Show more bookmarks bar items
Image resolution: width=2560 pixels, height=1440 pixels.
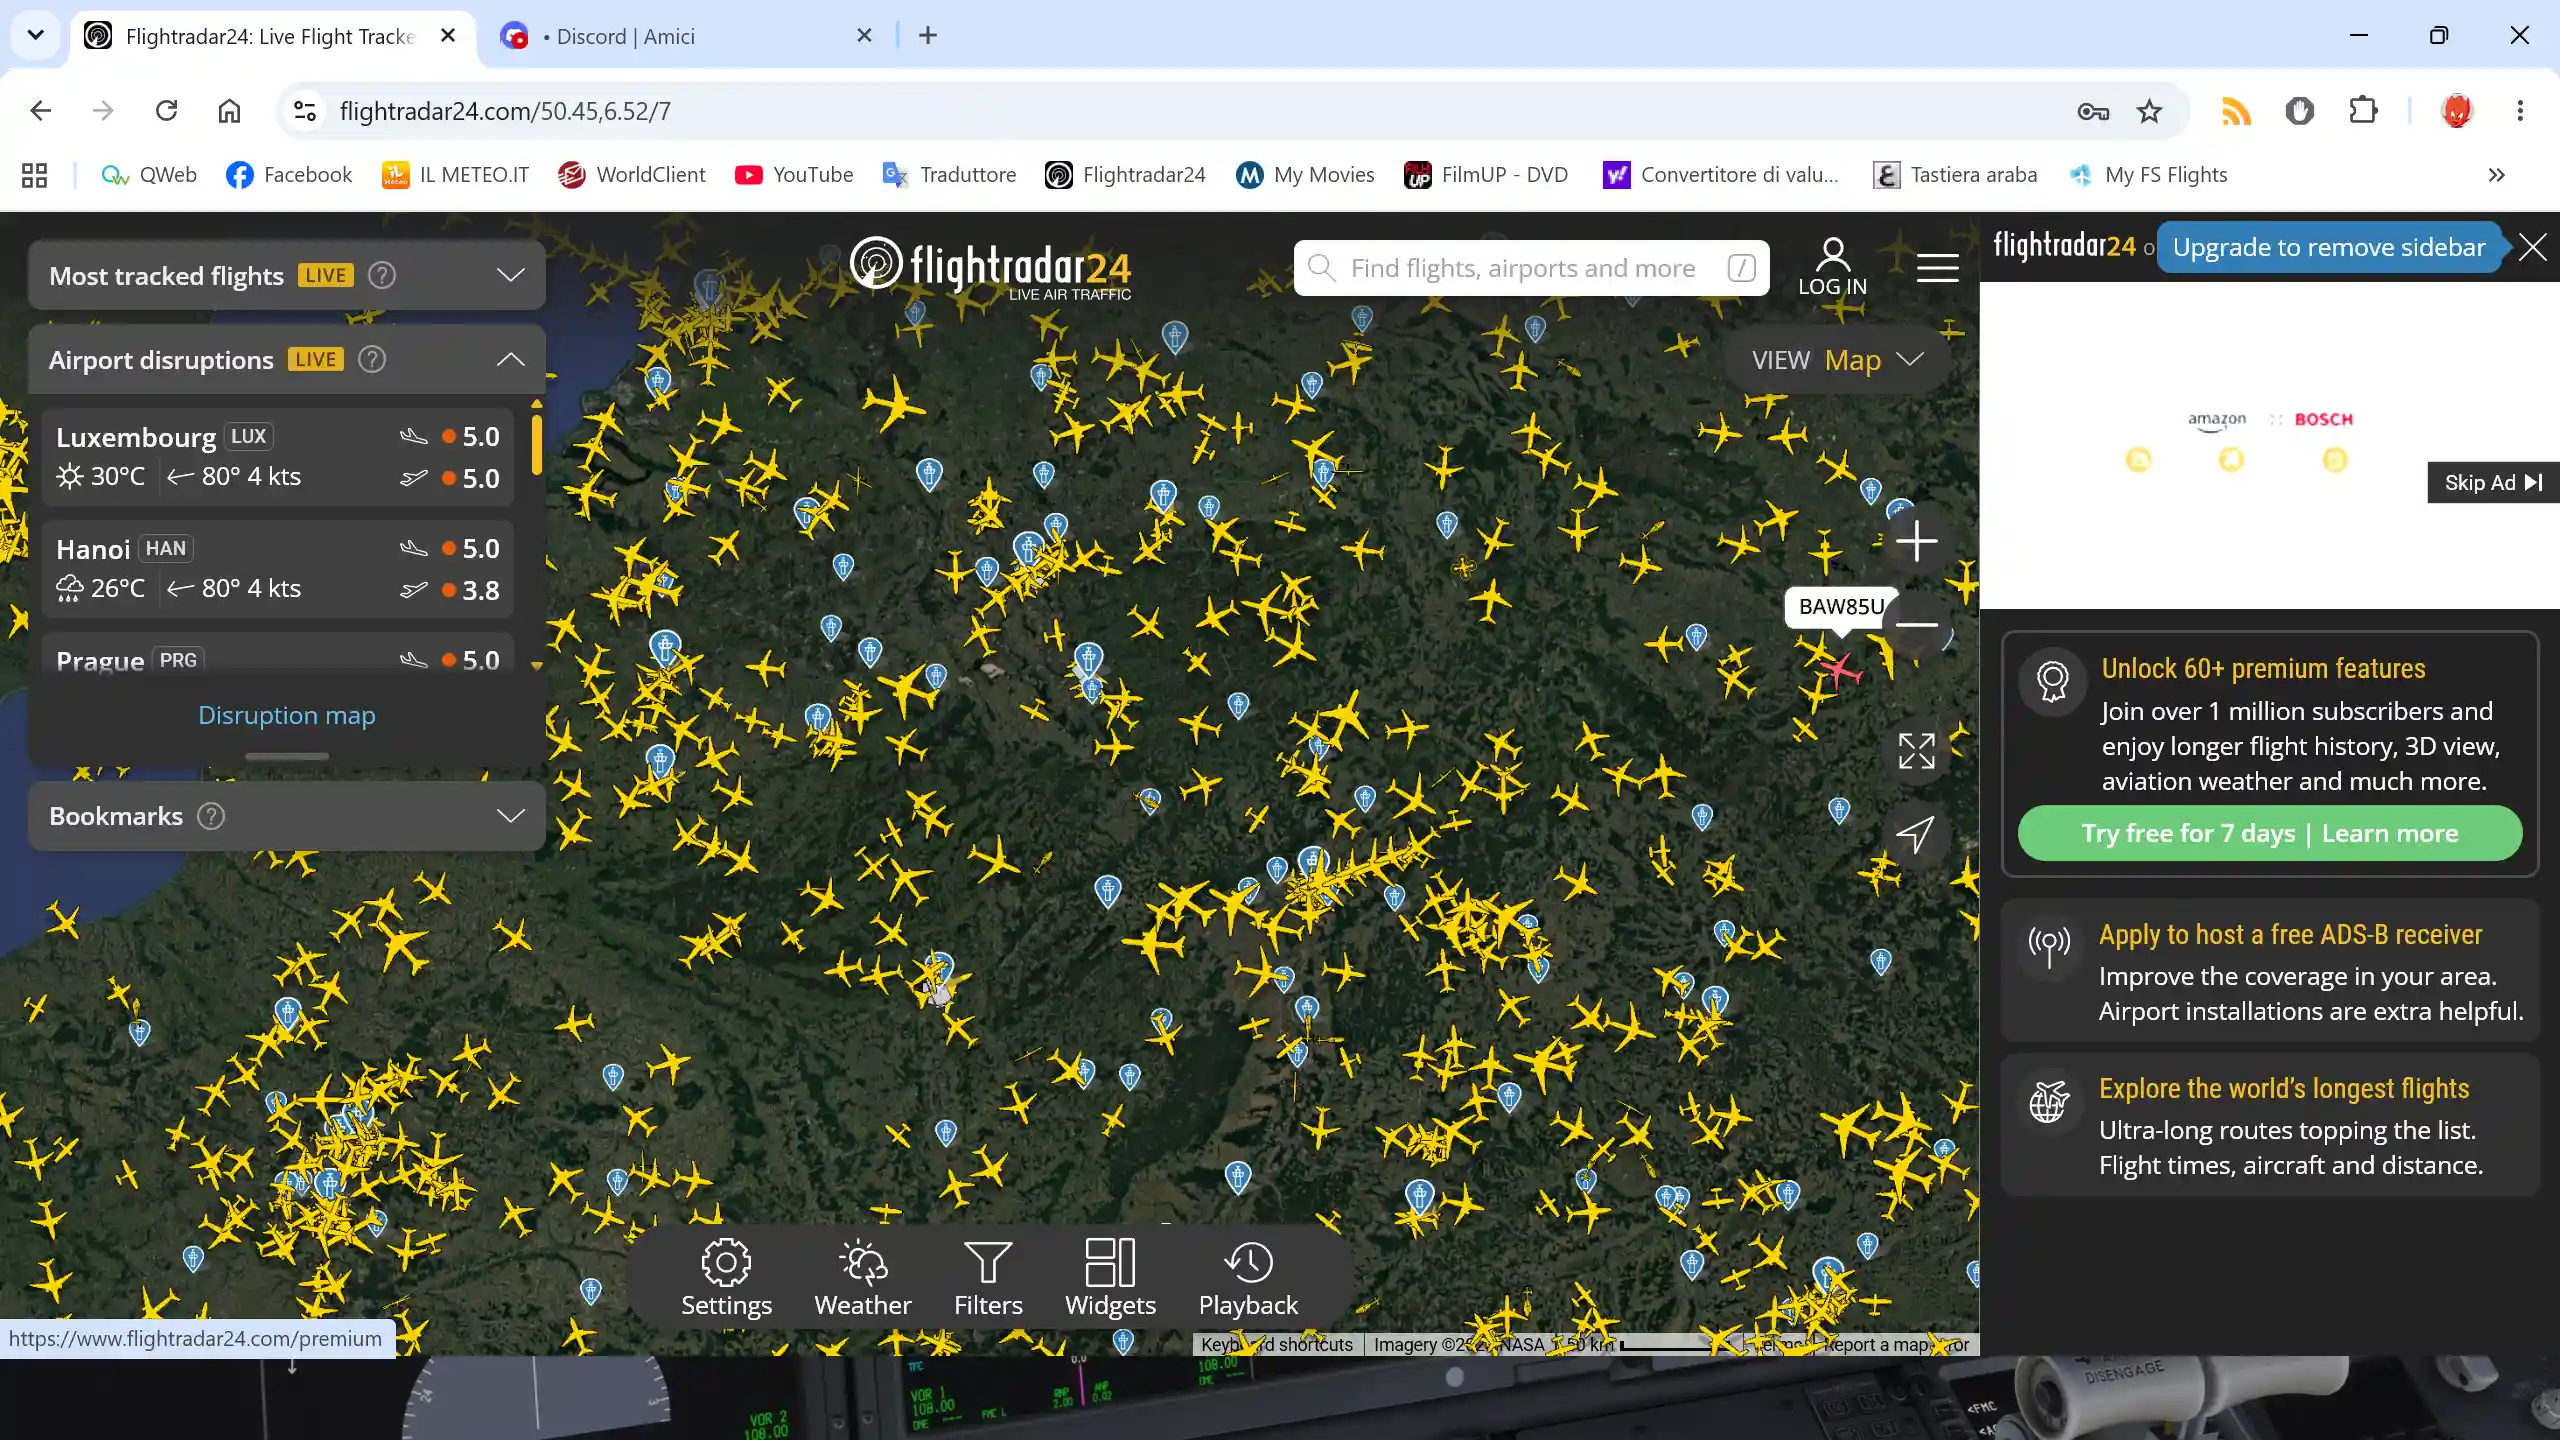pyautogui.click(x=2497, y=175)
